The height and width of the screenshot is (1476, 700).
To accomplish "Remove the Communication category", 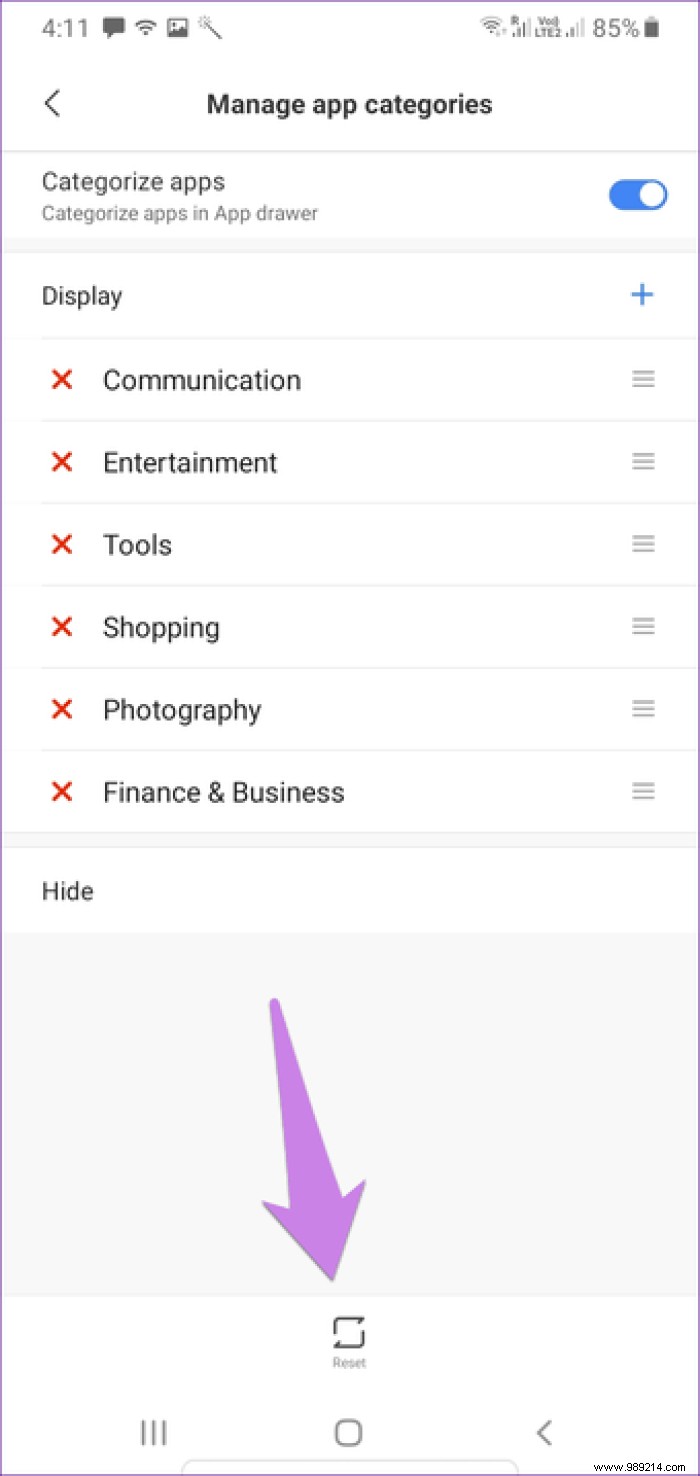I will 61,380.
